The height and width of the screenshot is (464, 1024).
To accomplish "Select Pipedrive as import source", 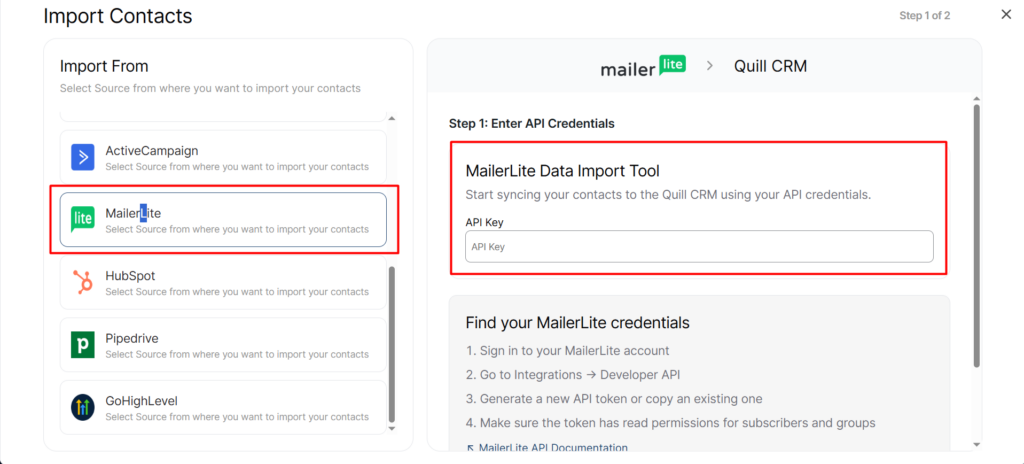I will (223, 345).
